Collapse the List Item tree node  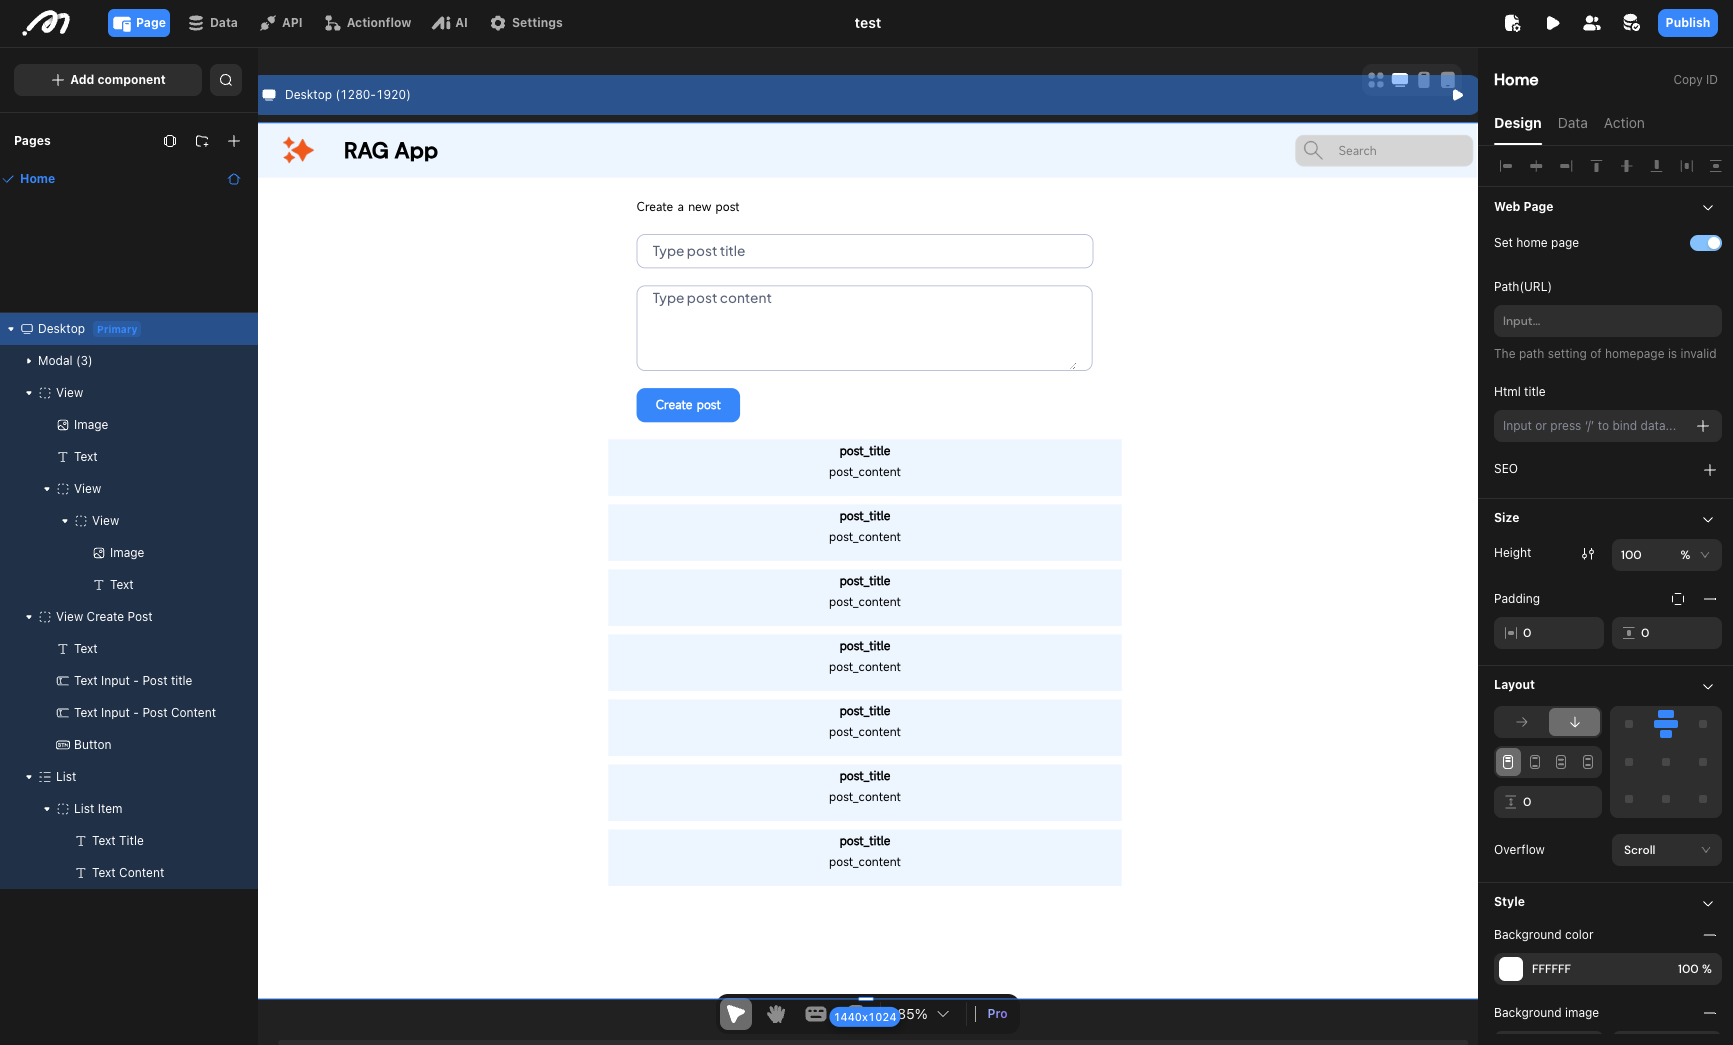[x=46, y=808]
